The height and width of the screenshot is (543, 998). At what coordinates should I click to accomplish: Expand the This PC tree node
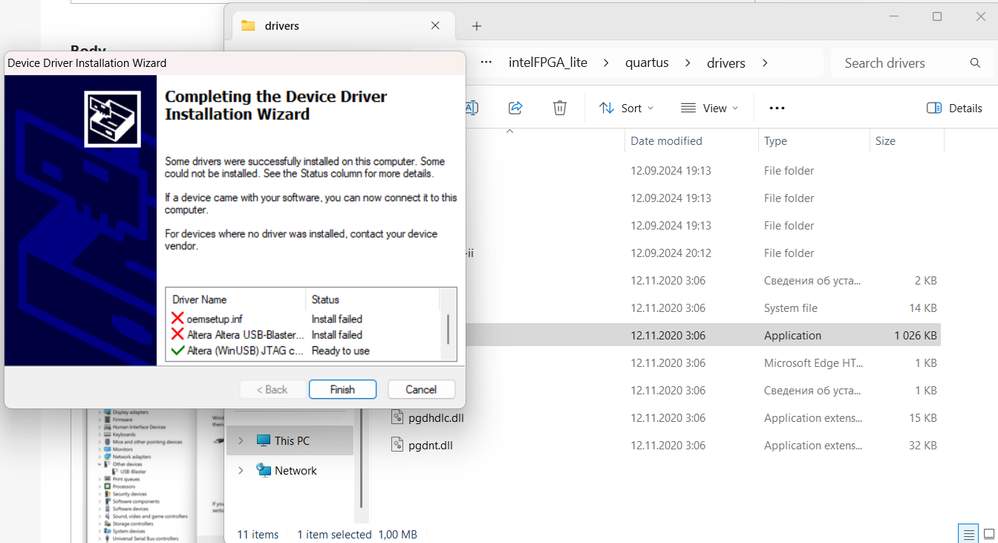point(240,440)
